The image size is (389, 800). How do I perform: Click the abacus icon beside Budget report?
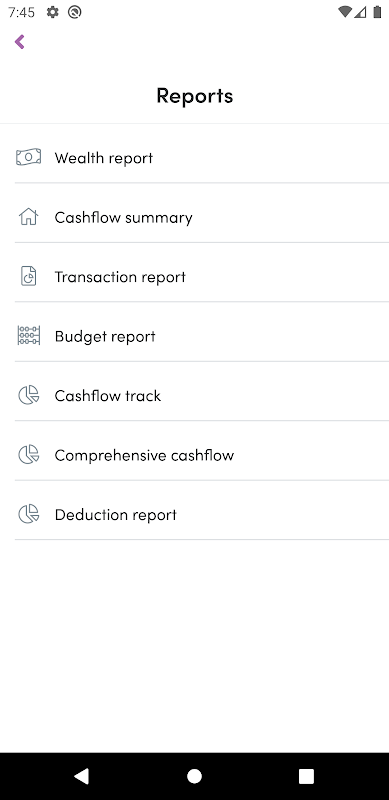pyautogui.click(x=29, y=336)
